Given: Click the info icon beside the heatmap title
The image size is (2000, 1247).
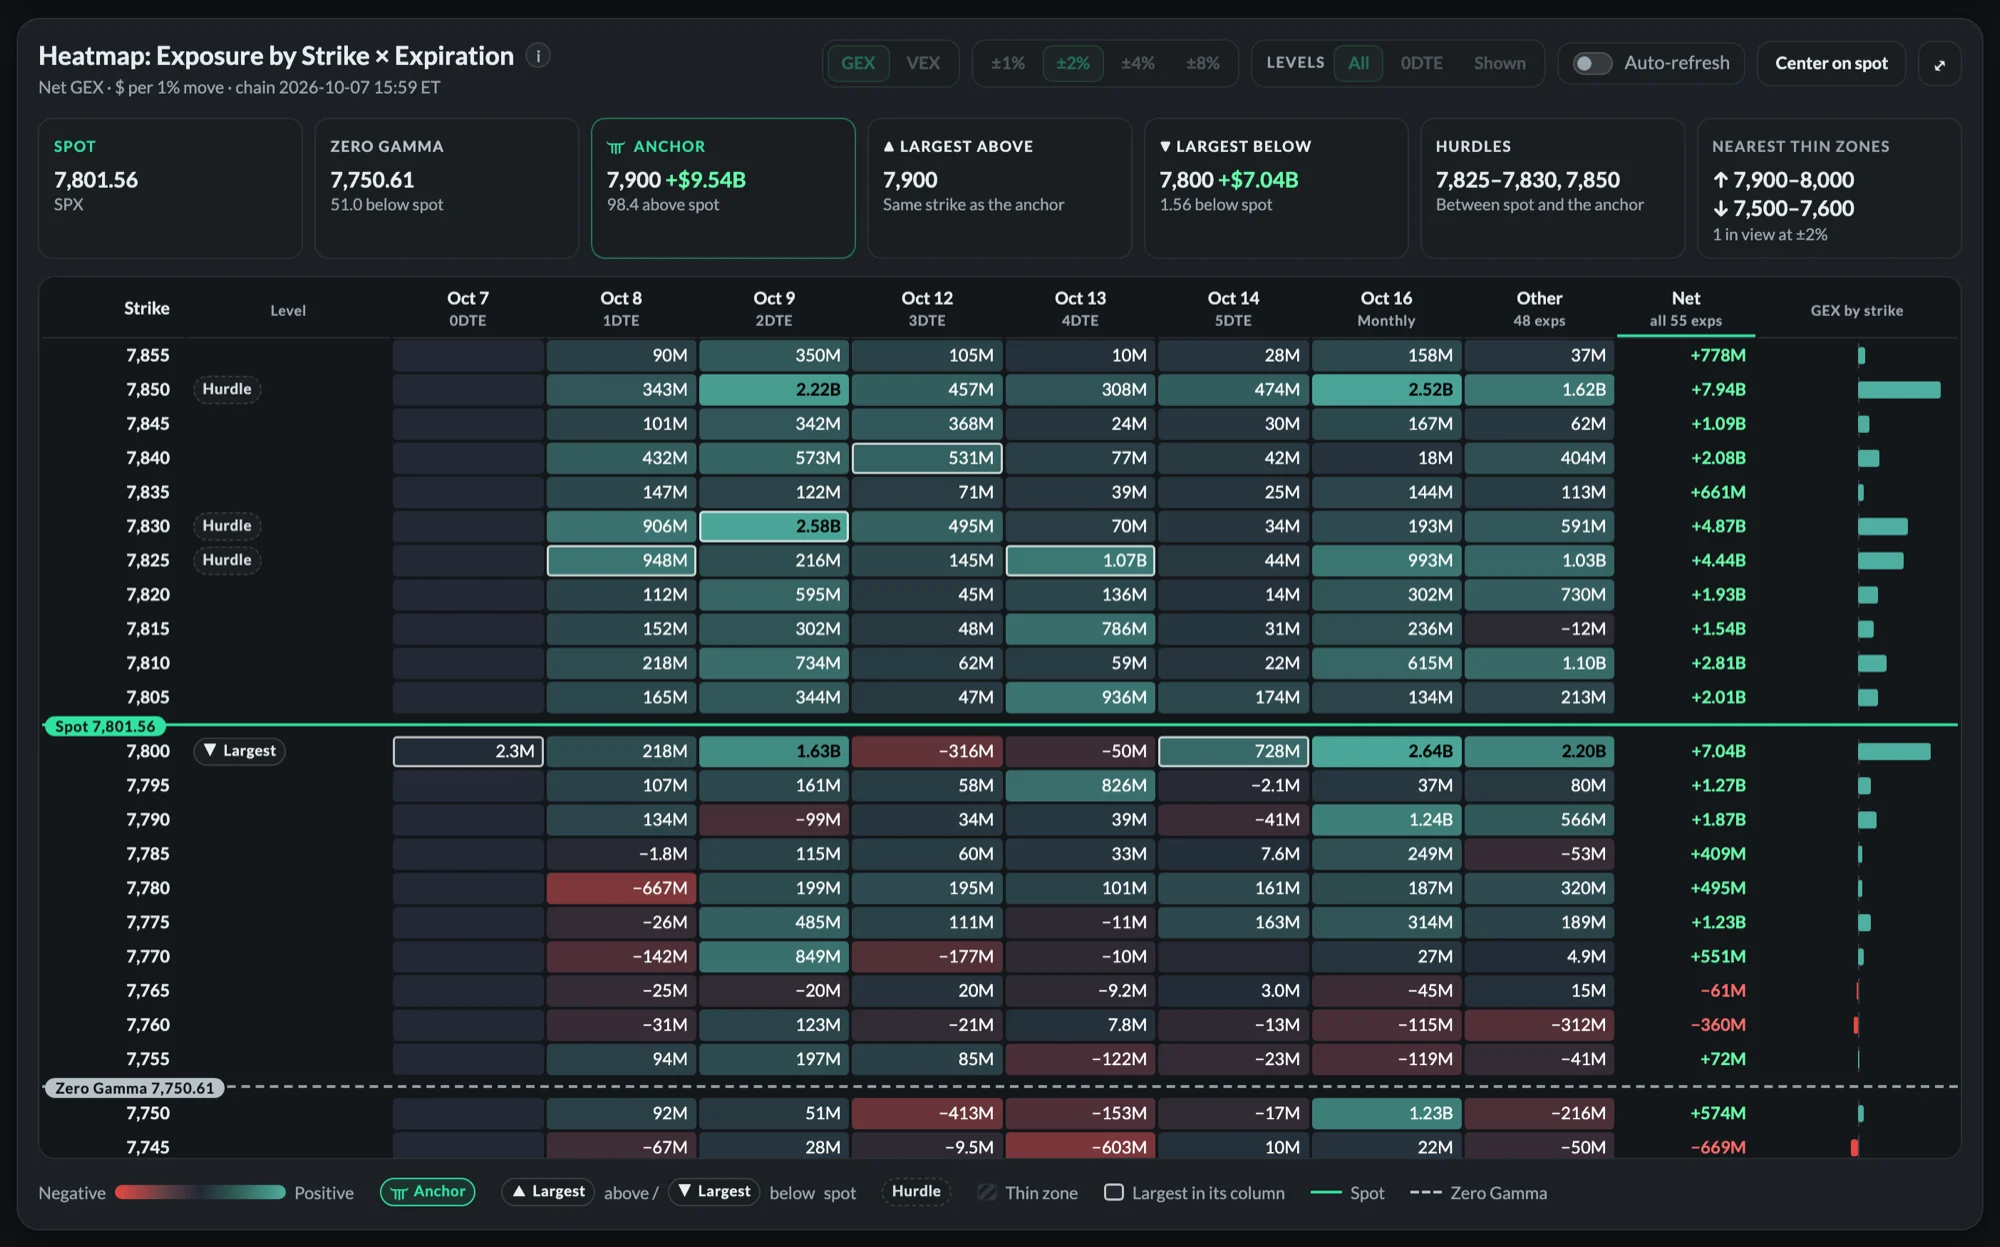Looking at the screenshot, I should (538, 56).
